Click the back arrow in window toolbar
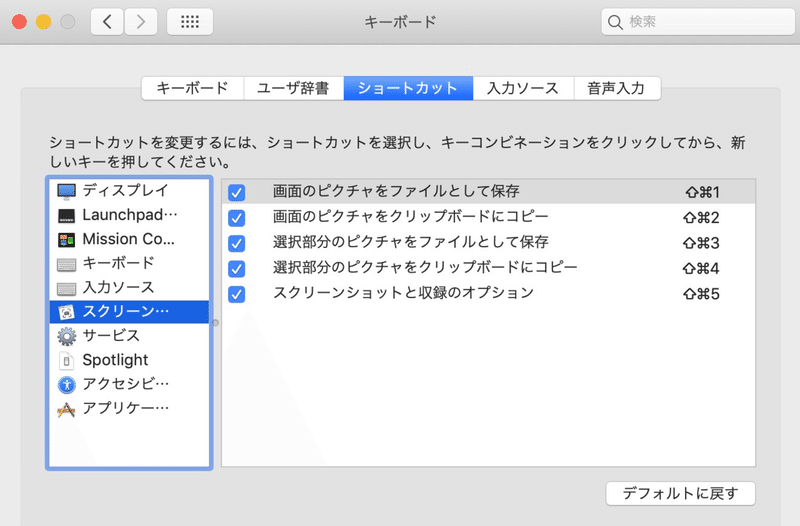Image resolution: width=800 pixels, height=526 pixels. [x=107, y=22]
